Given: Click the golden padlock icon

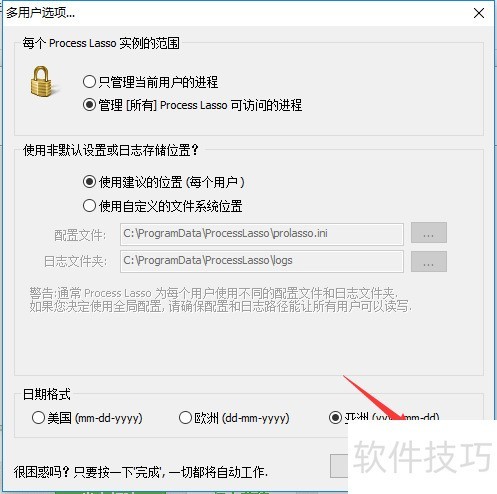Looking at the screenshot, I should [x=41, y=81].
